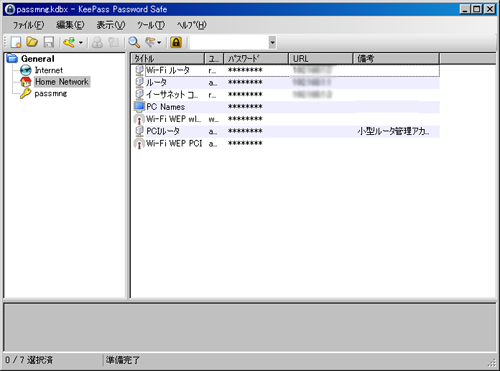Sort by the タイトル column header
Image resolution: width=500 pixels, height=371 pixels.
(x=168, y=59)
